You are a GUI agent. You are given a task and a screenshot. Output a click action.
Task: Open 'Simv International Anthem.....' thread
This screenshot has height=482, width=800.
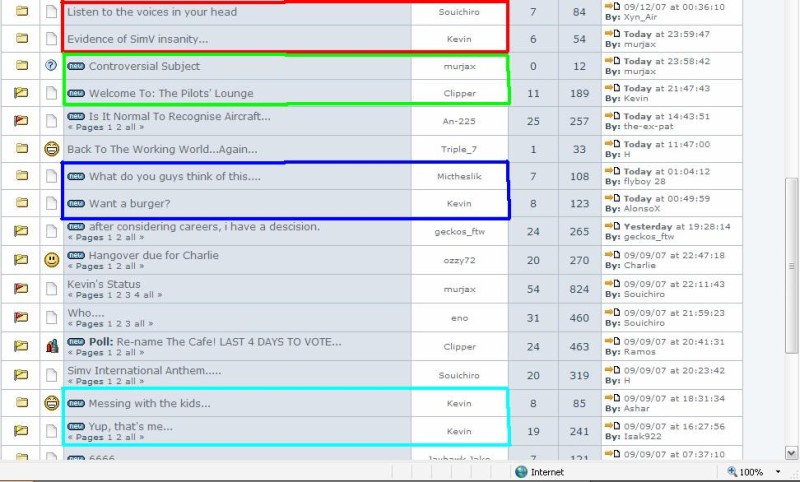pyautogui.click(x=144, y=370)
